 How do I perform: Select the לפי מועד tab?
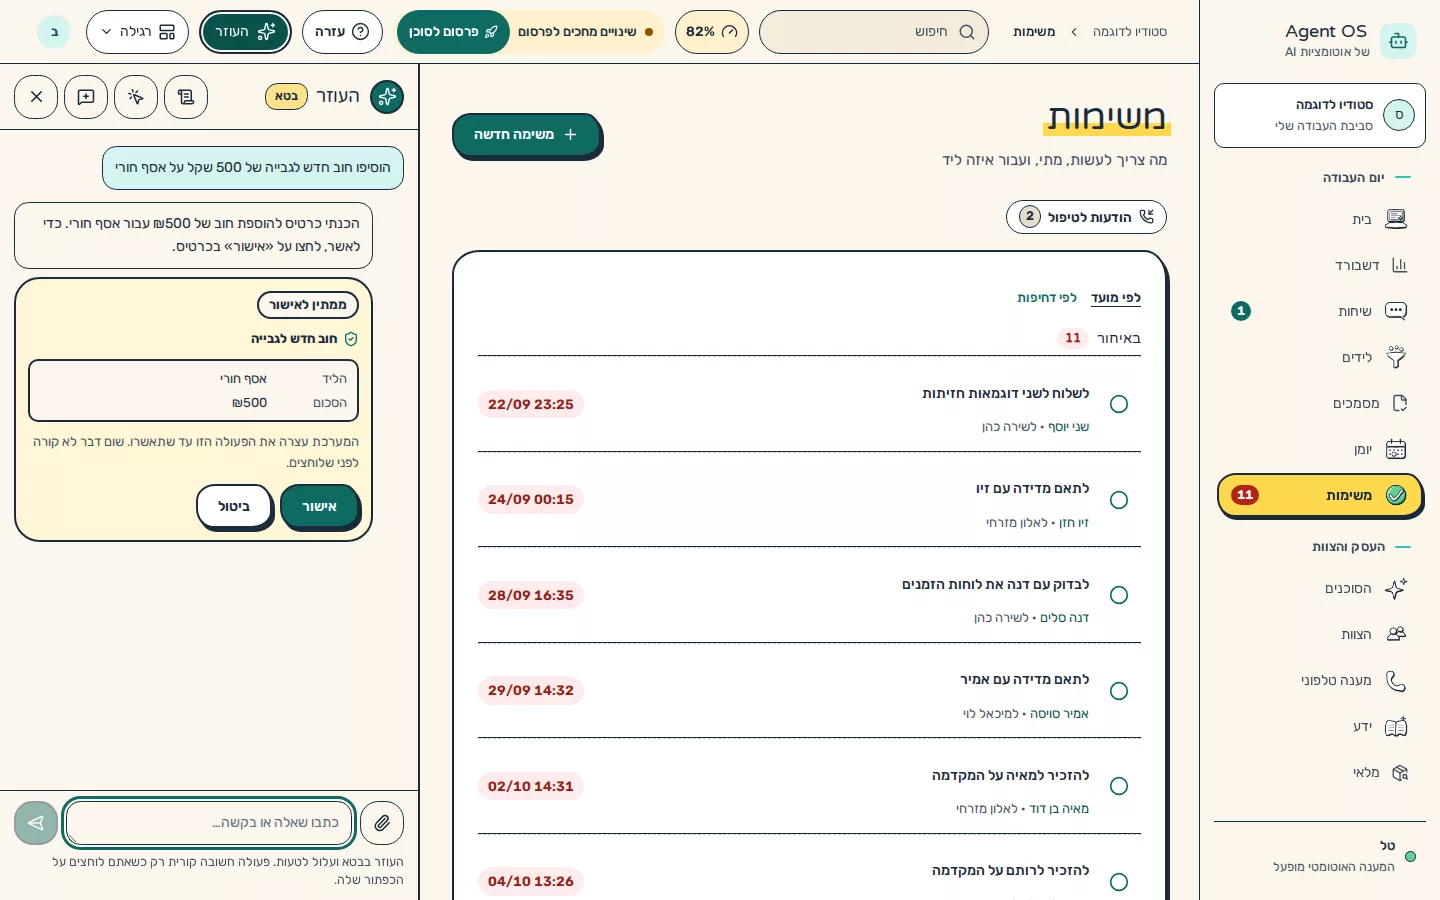tap(1116, 298)
